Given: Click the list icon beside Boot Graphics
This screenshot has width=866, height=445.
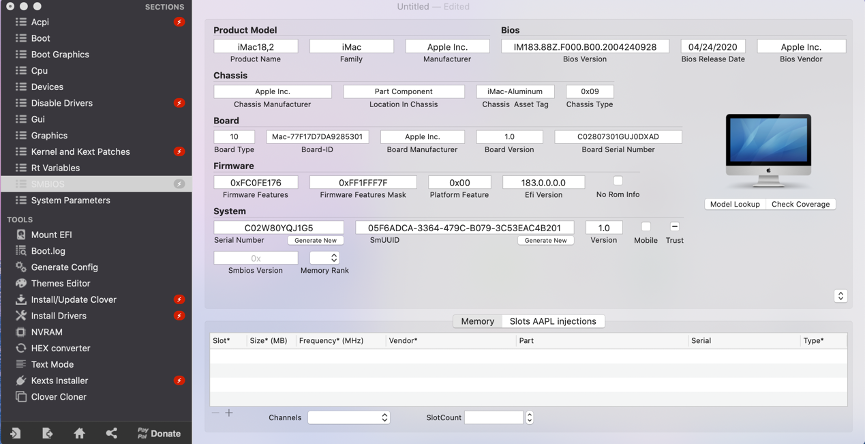Looking at the screenshot, I should [x=21, y=54].
